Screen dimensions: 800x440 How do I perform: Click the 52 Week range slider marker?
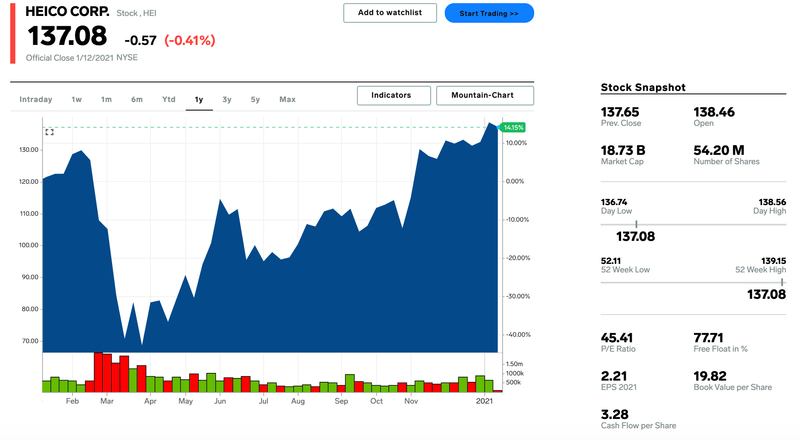782,282
